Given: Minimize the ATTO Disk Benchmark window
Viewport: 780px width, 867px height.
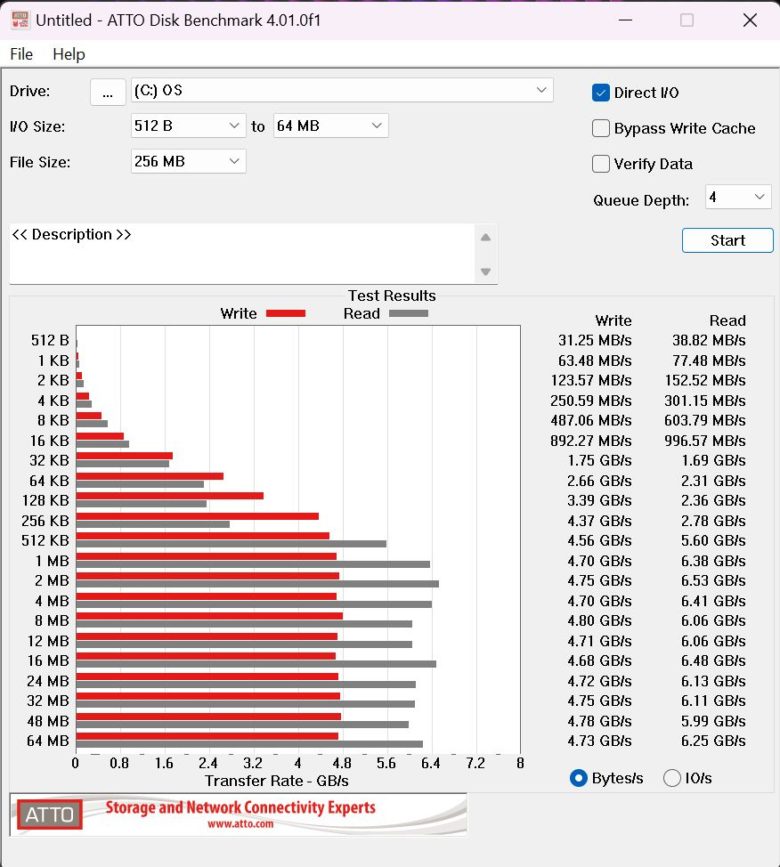Looking at the screenshot, I should [x=625, y=20].
